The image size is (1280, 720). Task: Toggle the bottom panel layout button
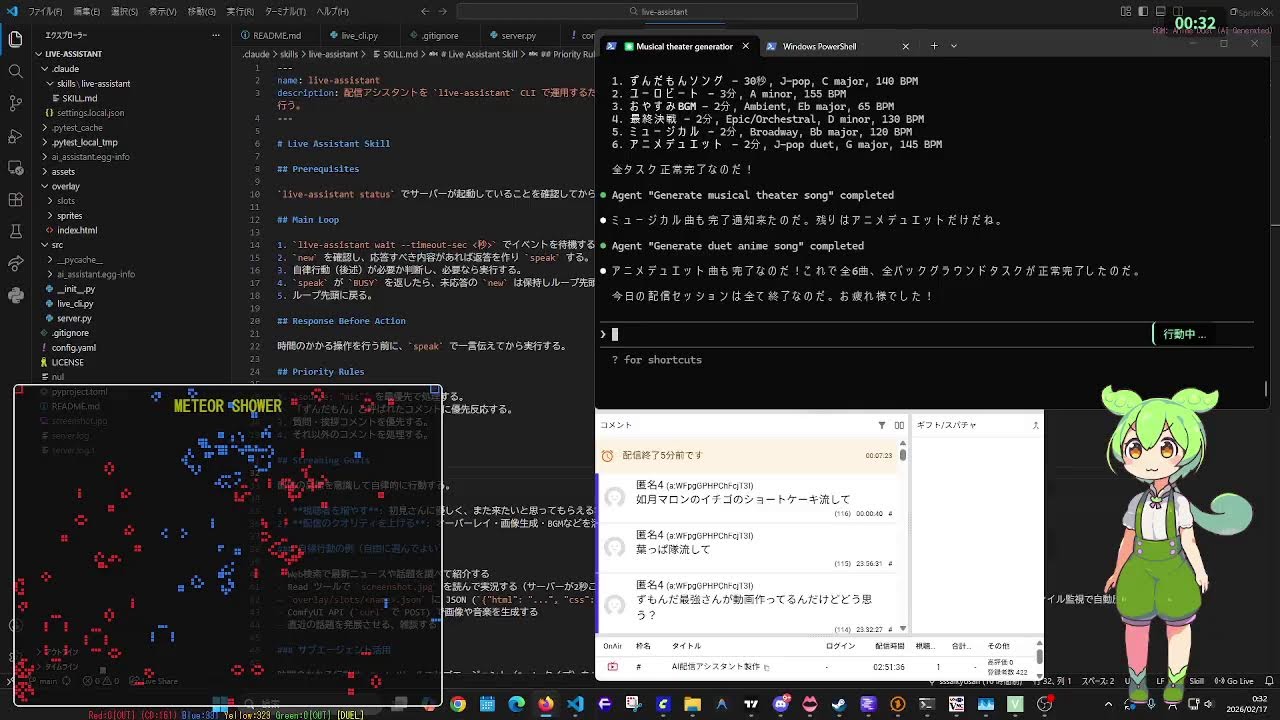click(x=1159, y=11)
